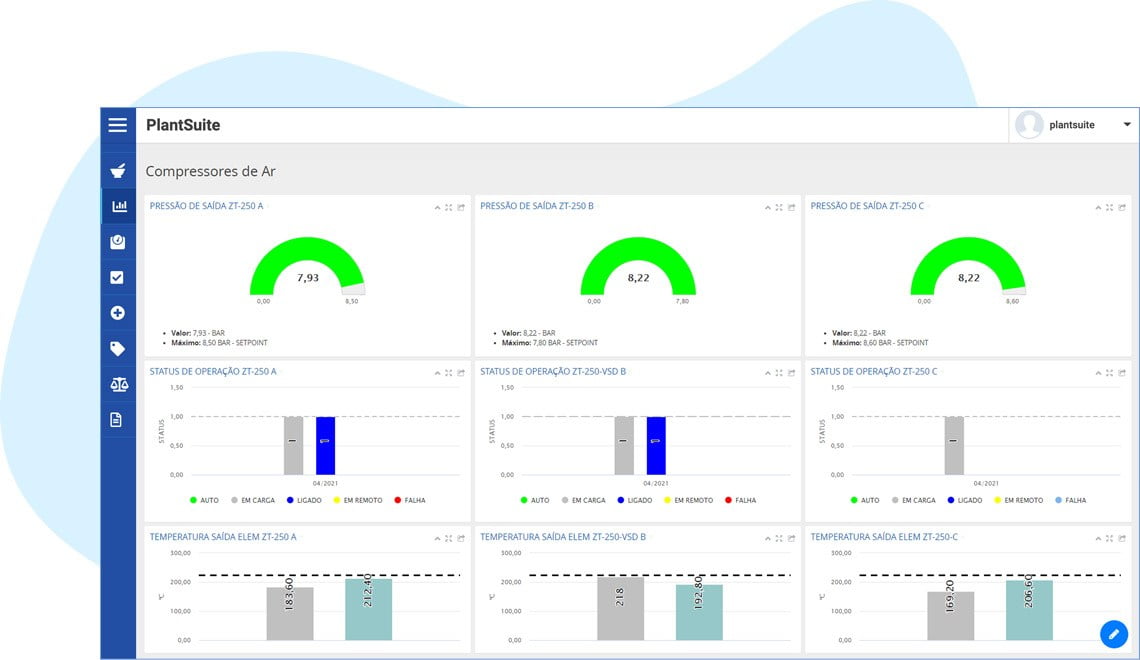Toggle AUTO legend in ZT-250 A status chart
Image resolution: width=1140 pixels, height=660 pixels.
pos(204,500)
